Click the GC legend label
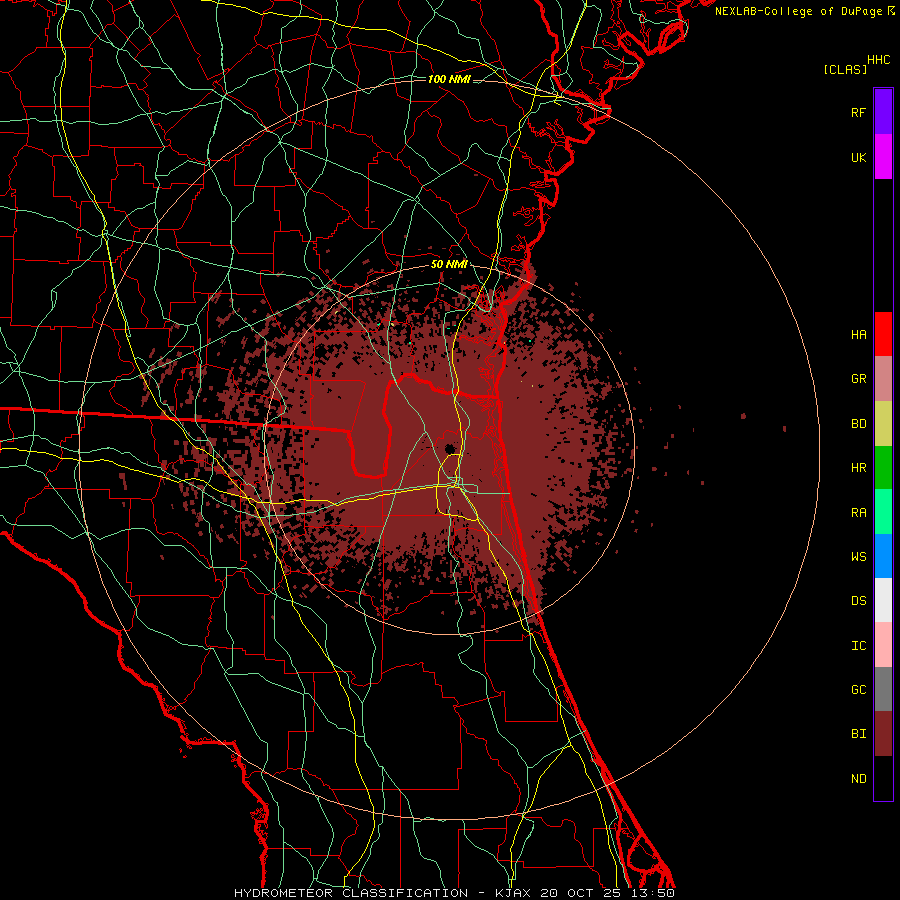Image resolution: width=900 pixels, height=900 pixels. (858, 689)
